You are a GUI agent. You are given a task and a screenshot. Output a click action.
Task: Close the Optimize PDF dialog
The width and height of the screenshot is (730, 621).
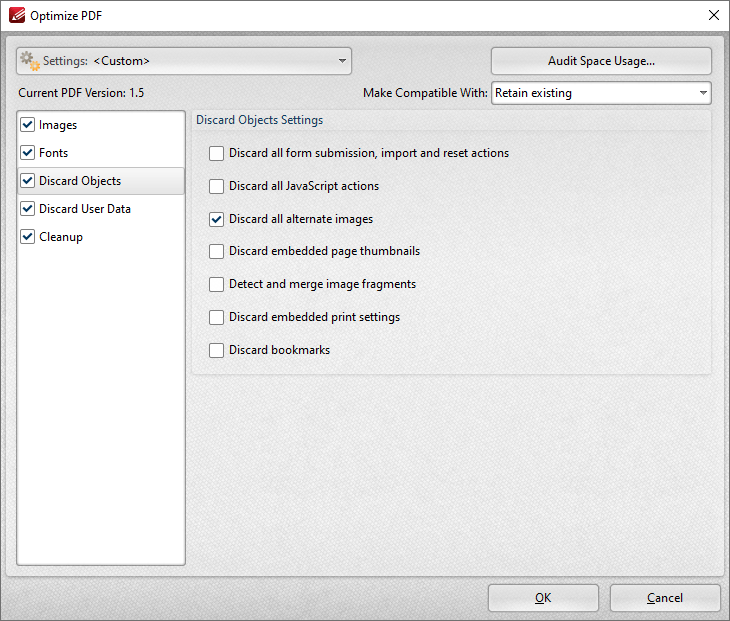713,15
